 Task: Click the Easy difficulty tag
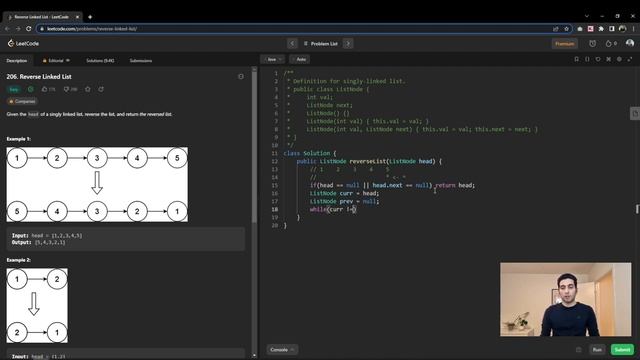coord(14,89)
